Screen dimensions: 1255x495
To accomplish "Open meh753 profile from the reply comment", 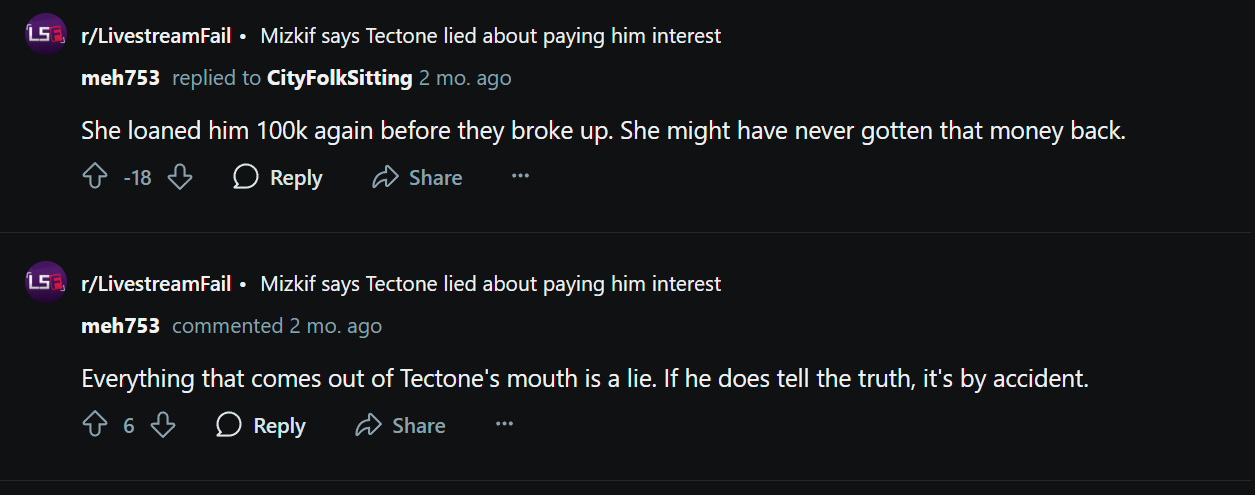I will [x=120, y=78].
